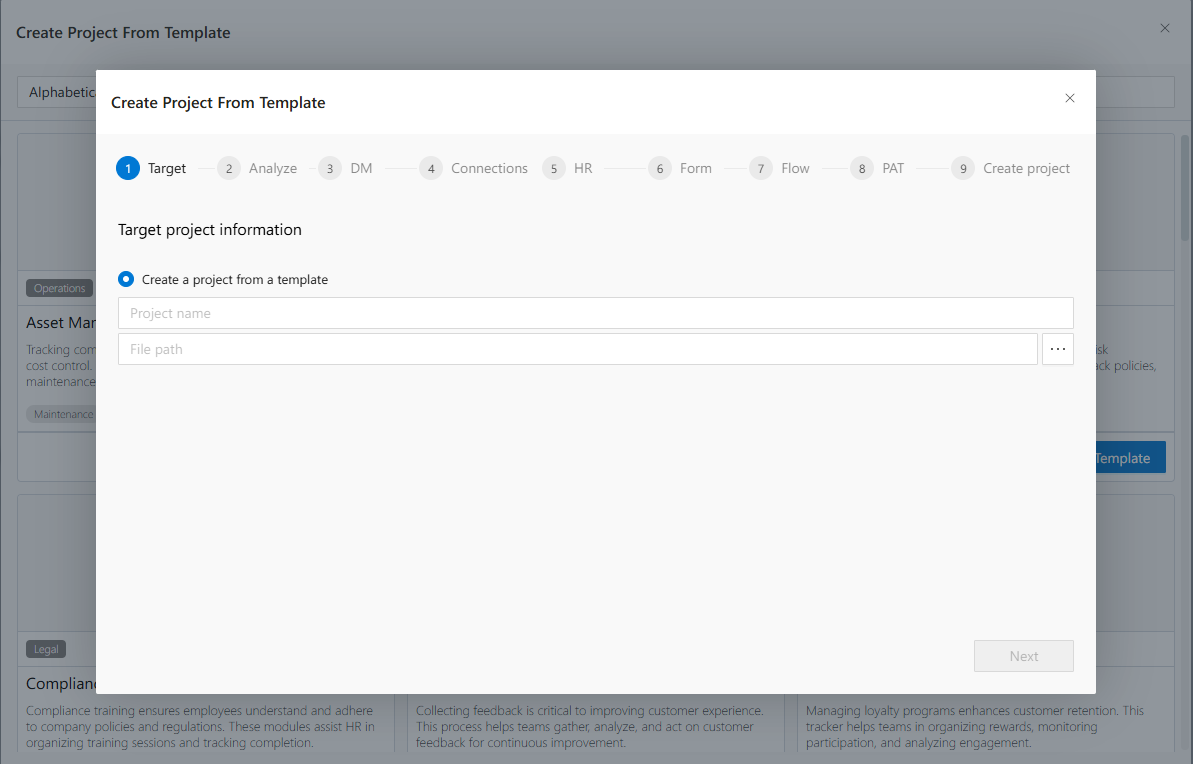
Task: Select the 'Create a project from a template' radio
Action: pos(126,279)
